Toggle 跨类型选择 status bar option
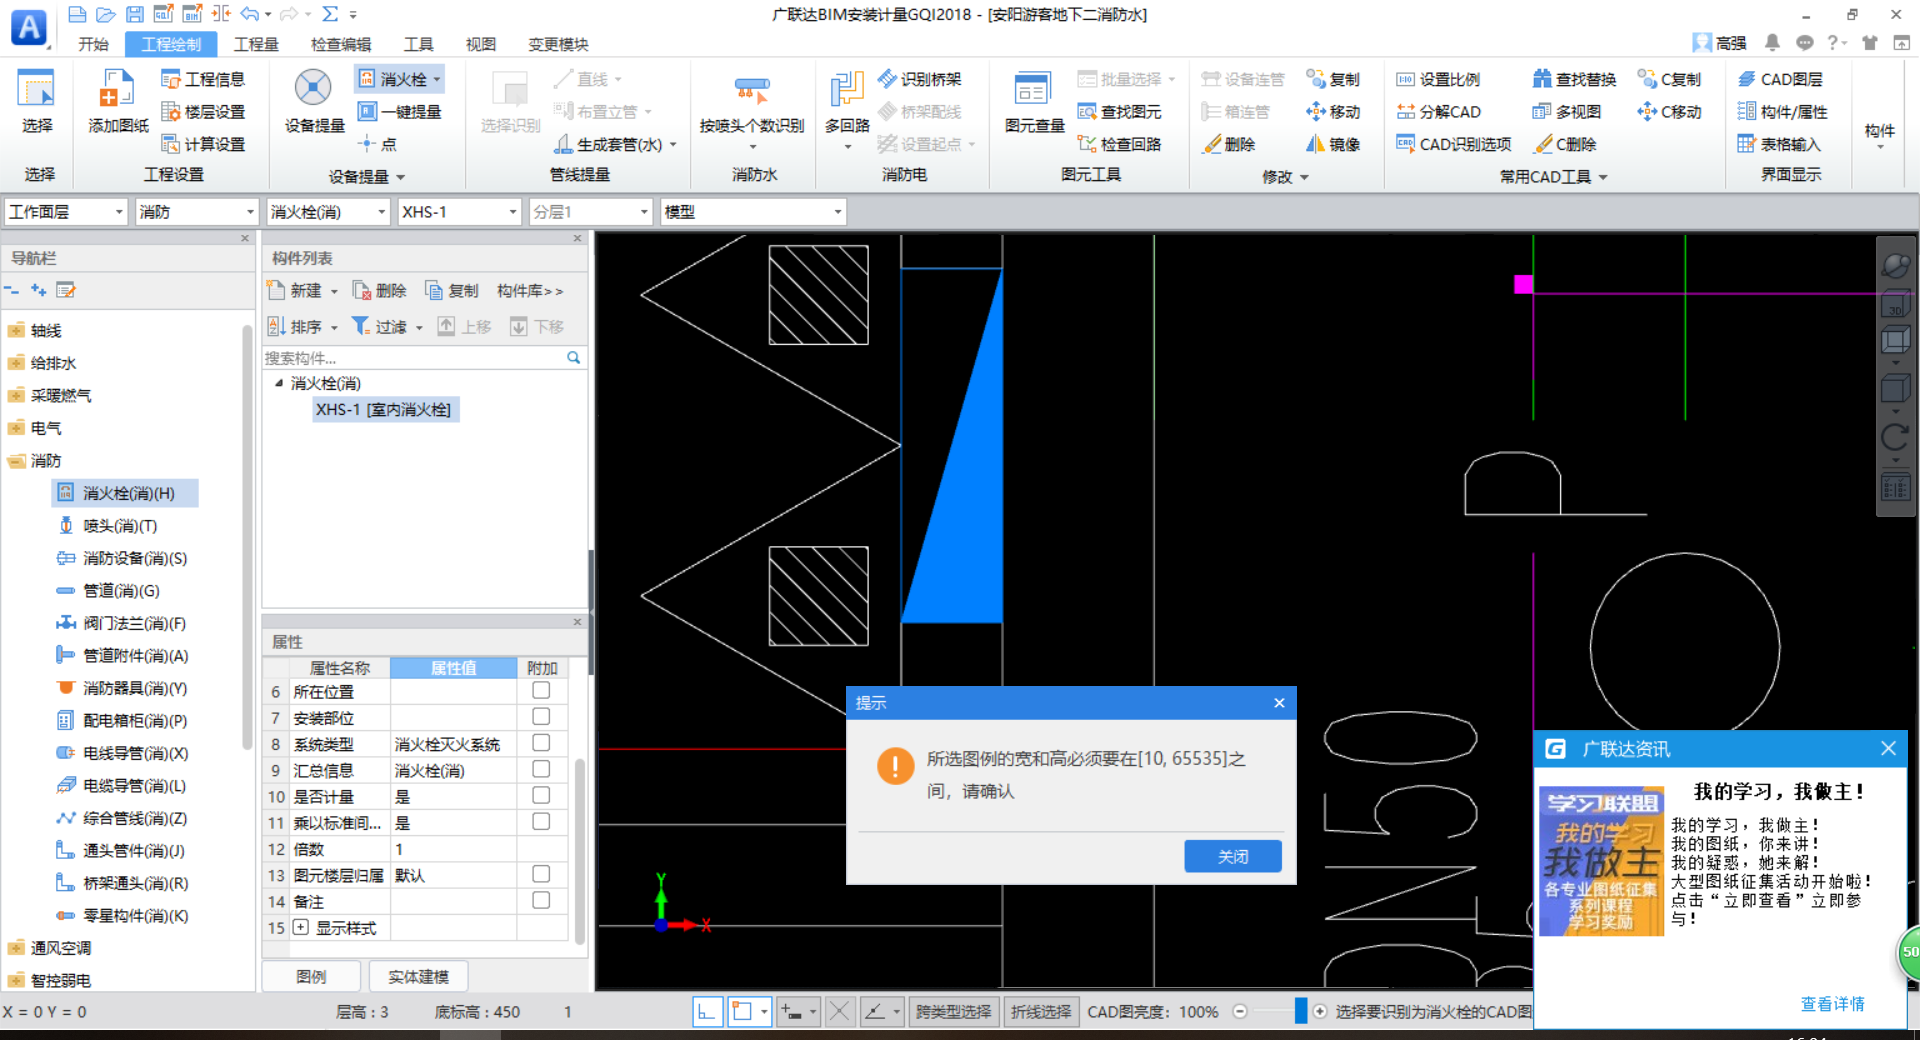Viewport: 1920px width, 1040px height. [x=953, y=1012]
